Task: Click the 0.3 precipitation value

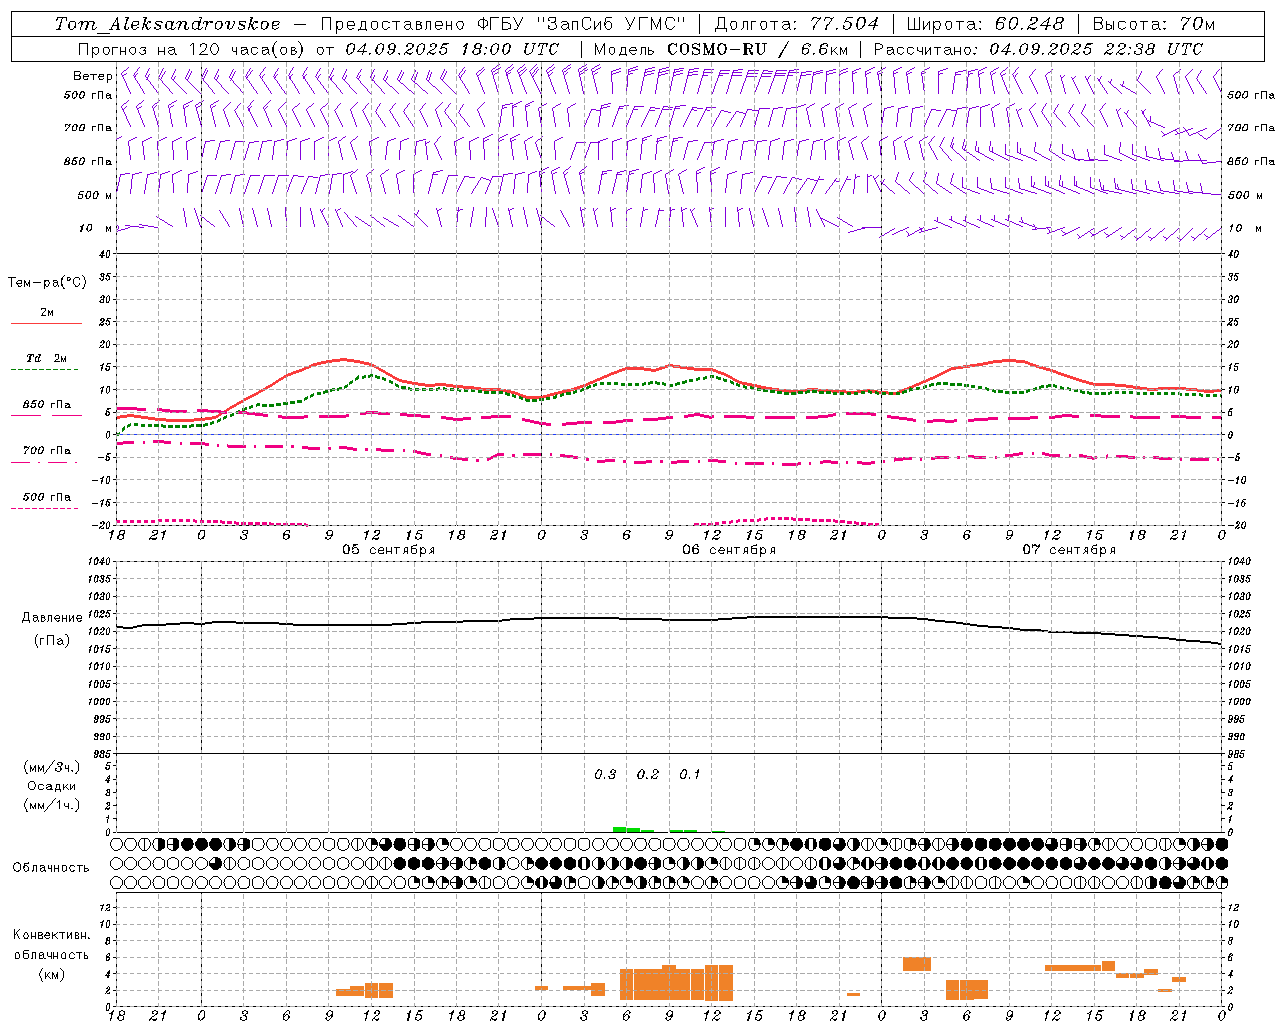Action: (x=605, y=775)
